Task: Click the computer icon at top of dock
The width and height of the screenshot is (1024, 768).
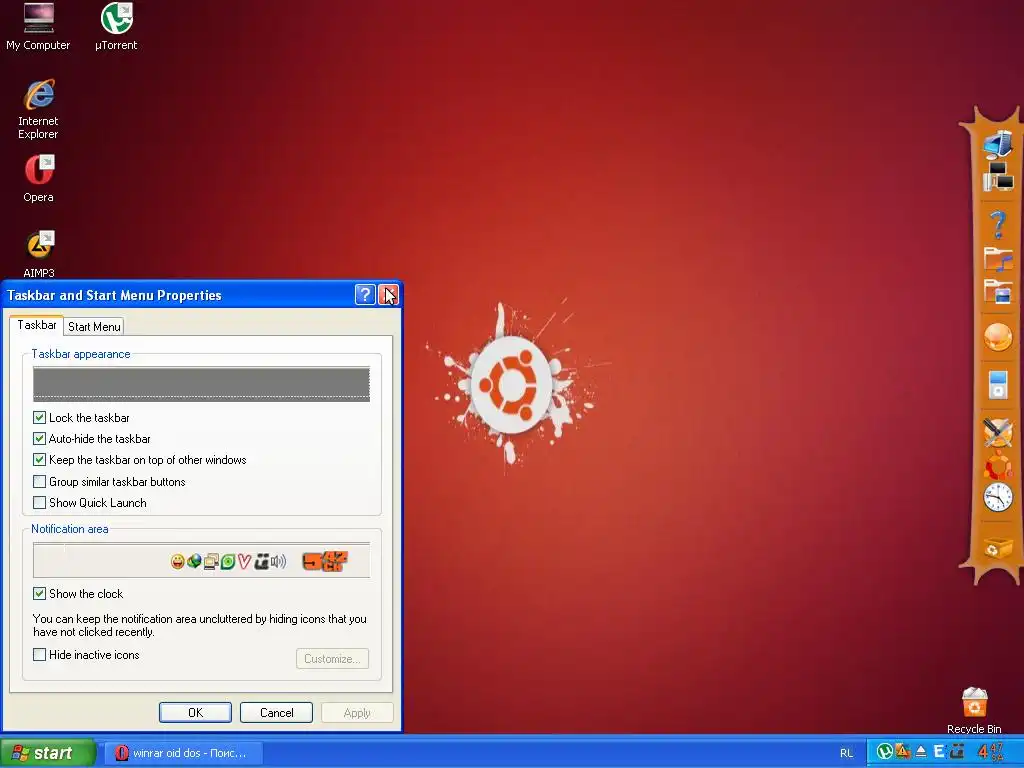Action: coord(998,144)
